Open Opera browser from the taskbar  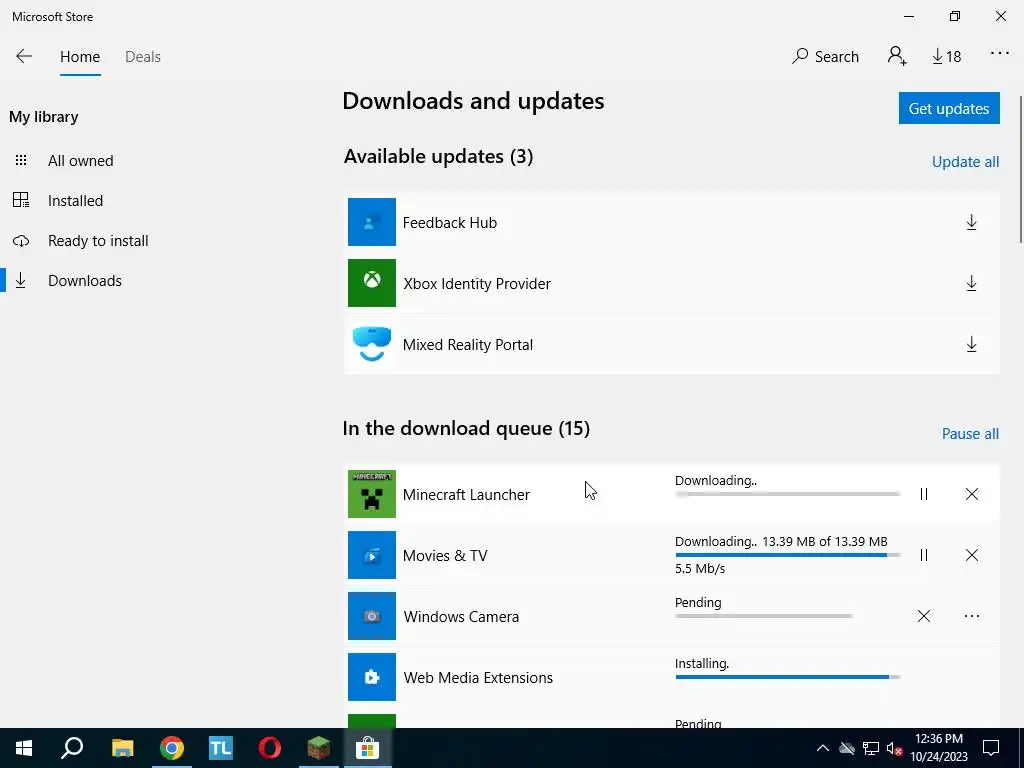270,748
